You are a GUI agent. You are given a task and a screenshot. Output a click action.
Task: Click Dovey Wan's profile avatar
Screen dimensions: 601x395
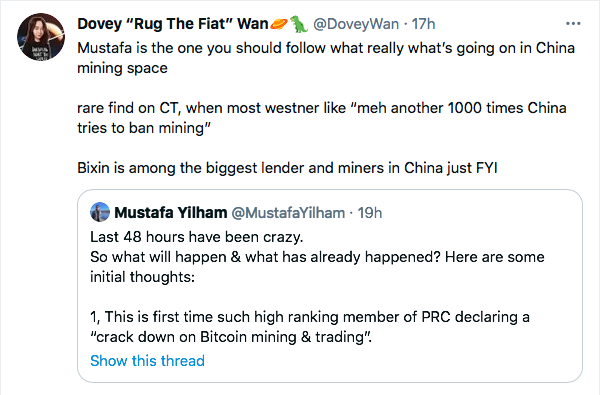(41, 37)
